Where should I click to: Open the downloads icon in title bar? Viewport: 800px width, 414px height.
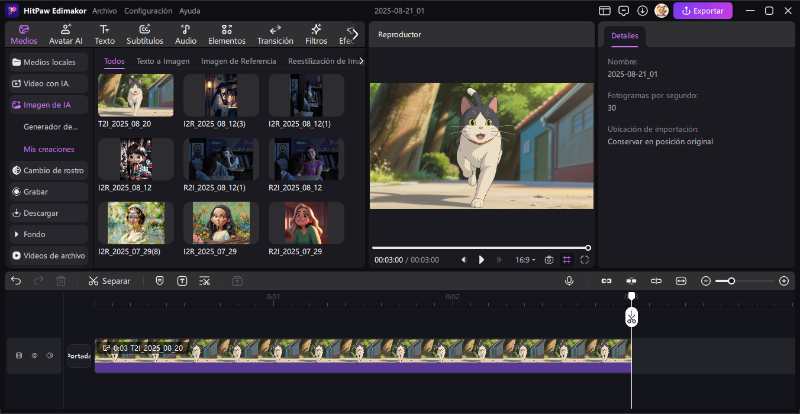click(642, 11)
